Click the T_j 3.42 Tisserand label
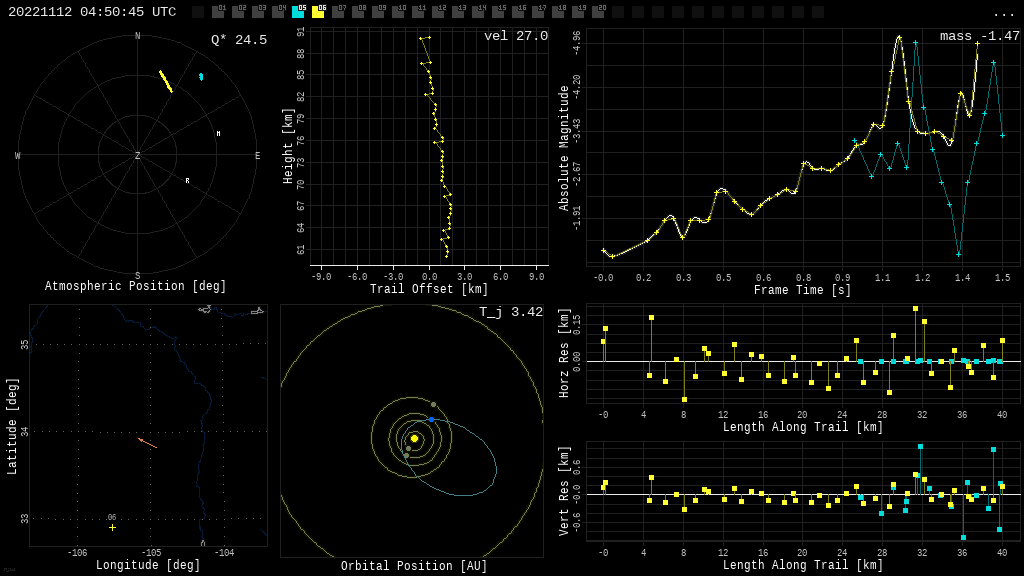Screen dimensions: 1024x576 510,312
